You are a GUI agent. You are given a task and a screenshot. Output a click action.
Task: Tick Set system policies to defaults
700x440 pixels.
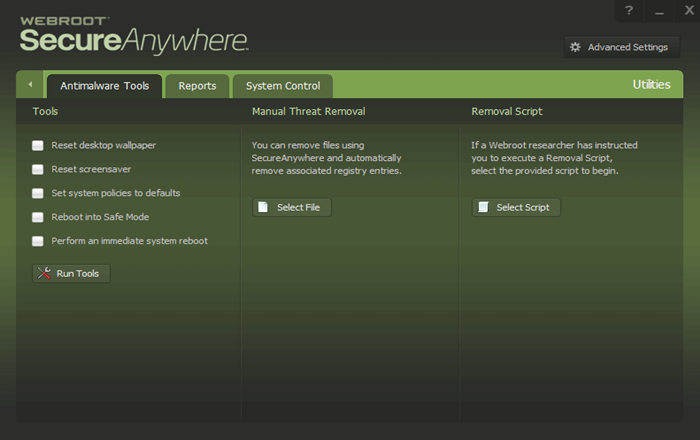coord(38,193)
